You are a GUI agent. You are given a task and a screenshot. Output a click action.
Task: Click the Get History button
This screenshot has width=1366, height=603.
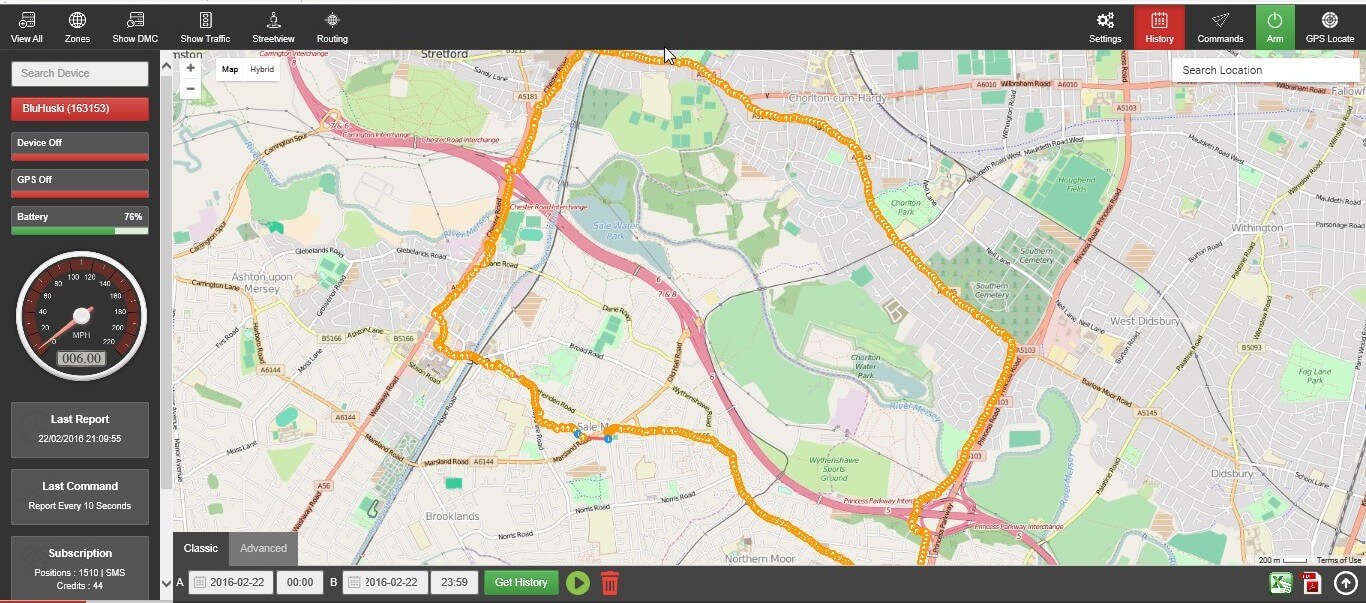point(521,583)
